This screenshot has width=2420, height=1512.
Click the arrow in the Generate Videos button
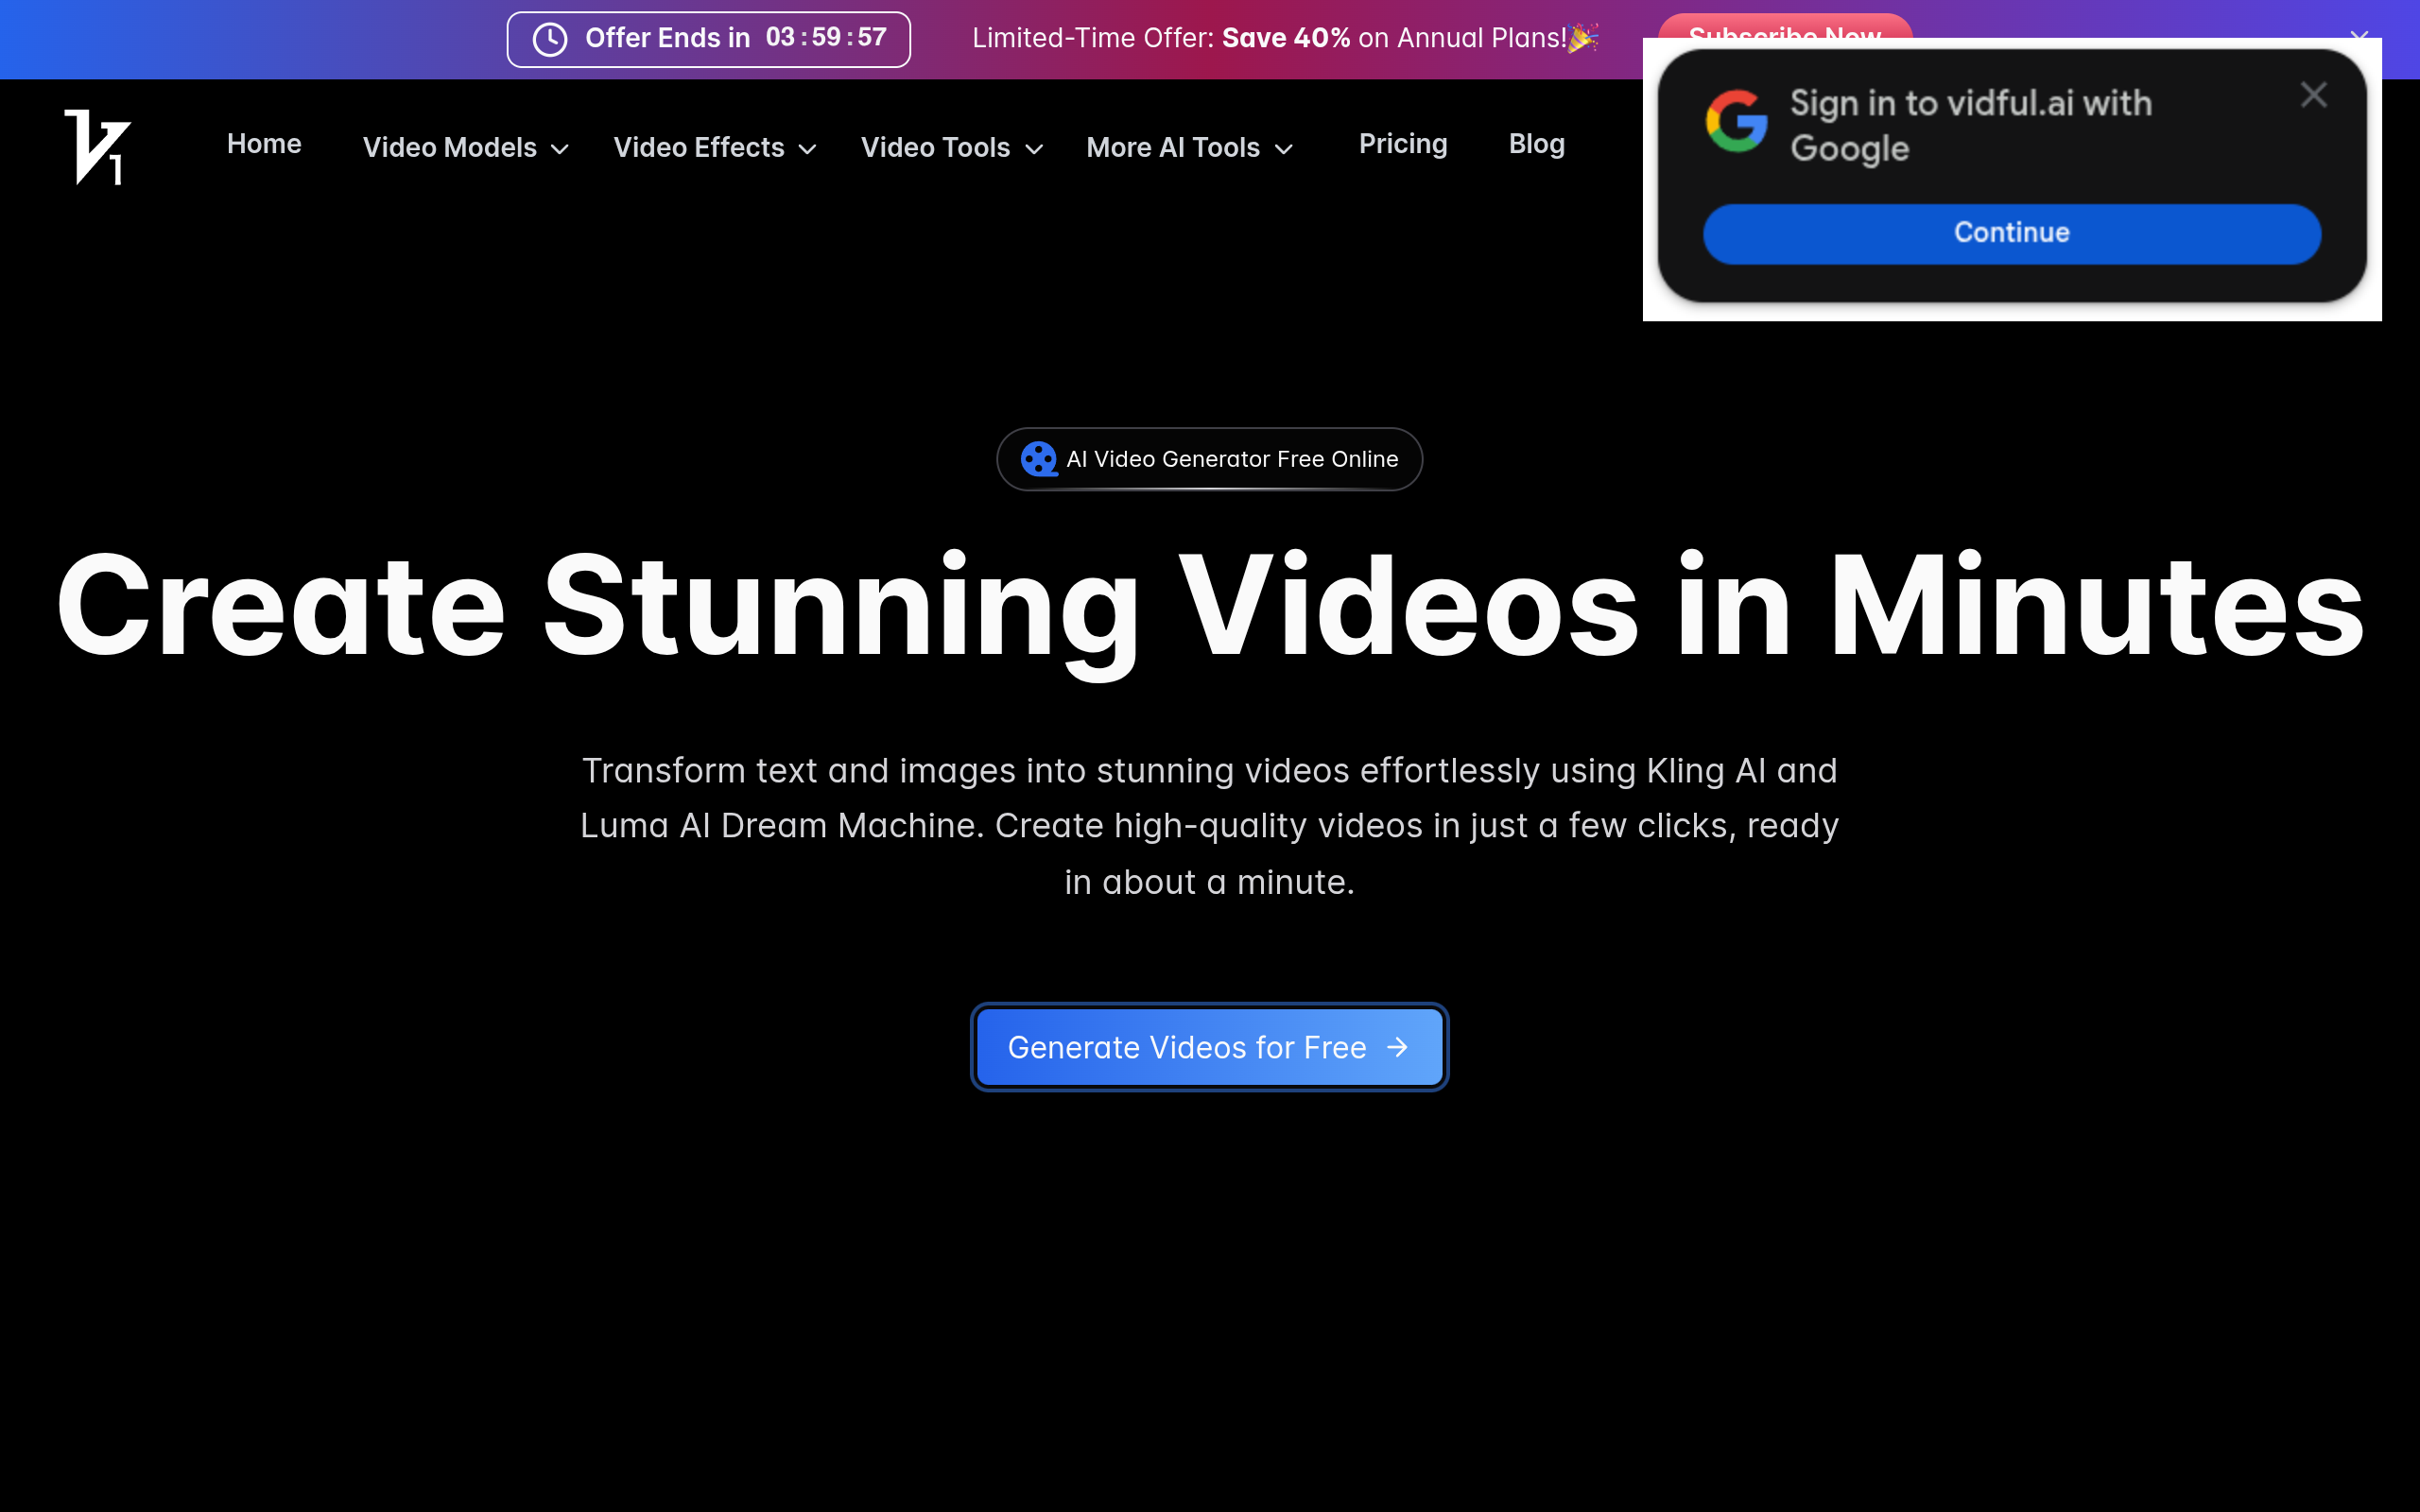tap(1397, 1047)
